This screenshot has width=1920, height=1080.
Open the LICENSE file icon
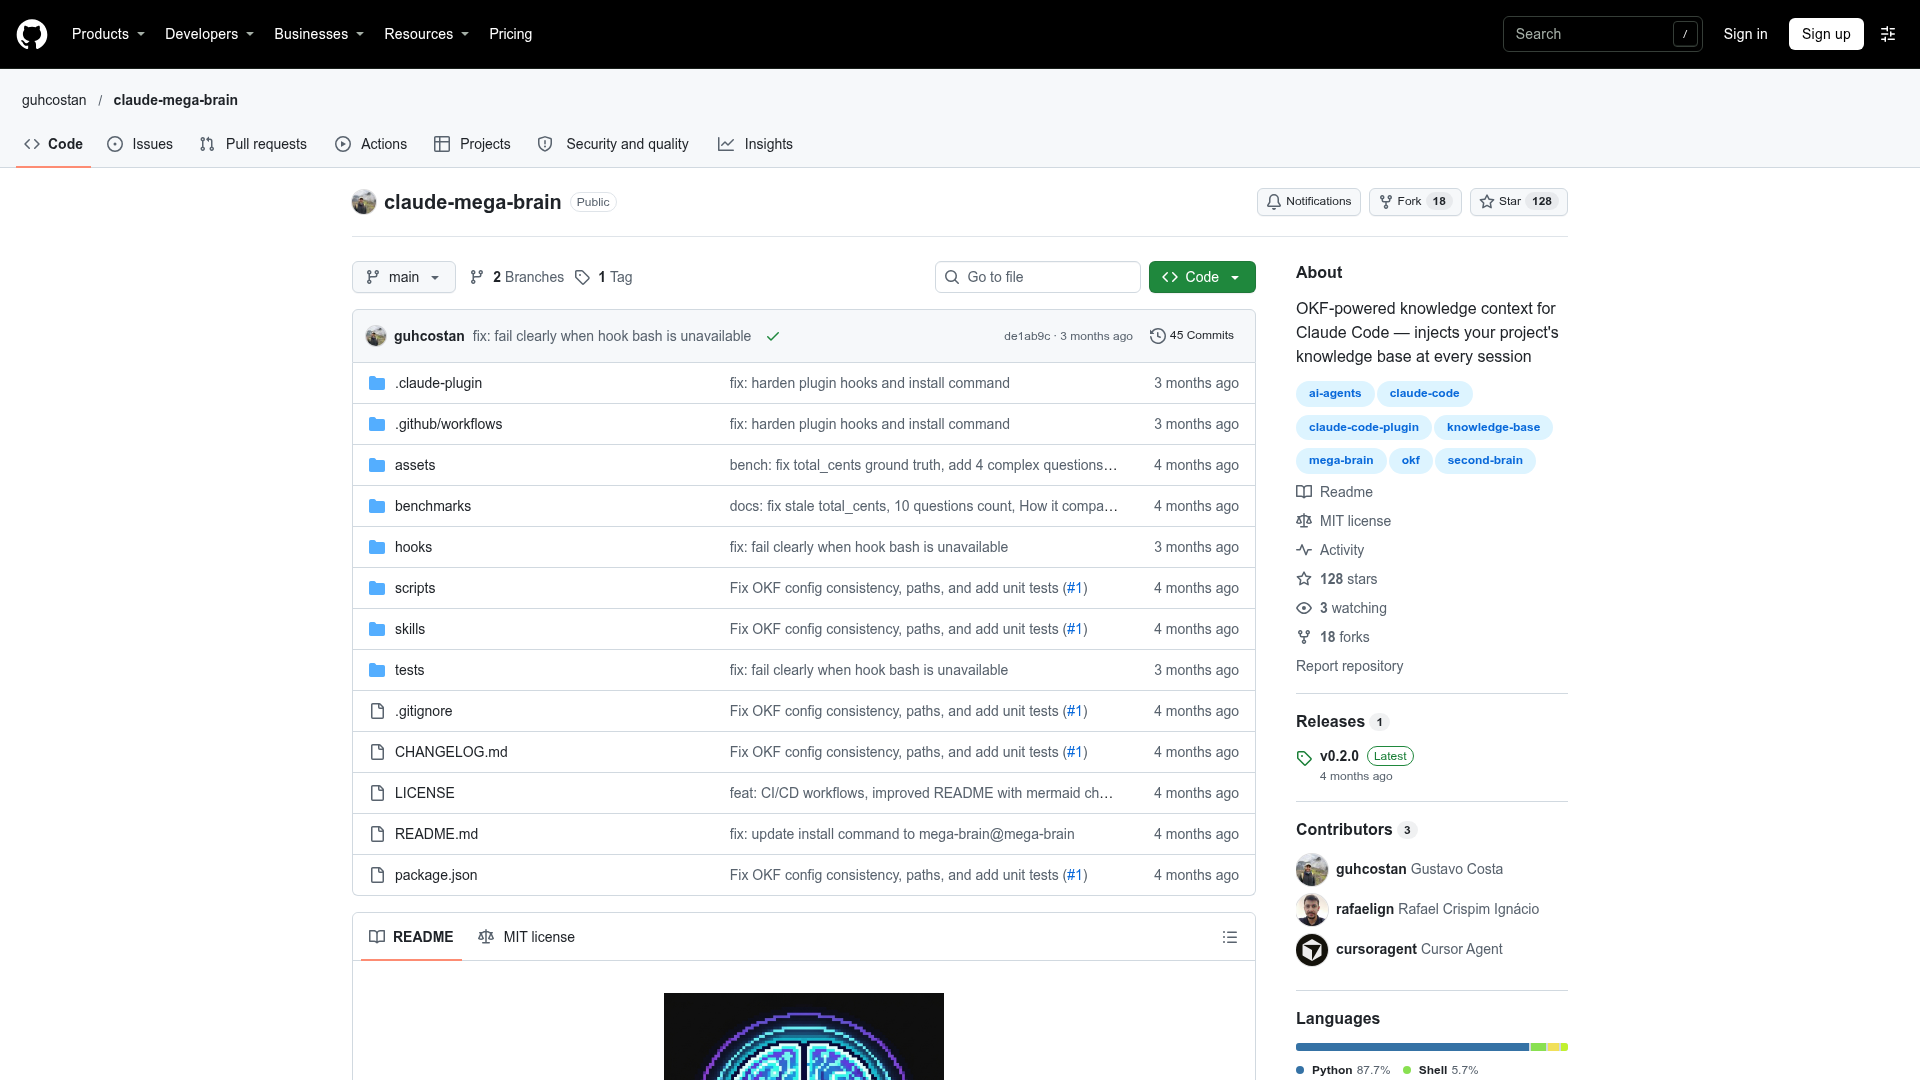(x=377, y=793)
